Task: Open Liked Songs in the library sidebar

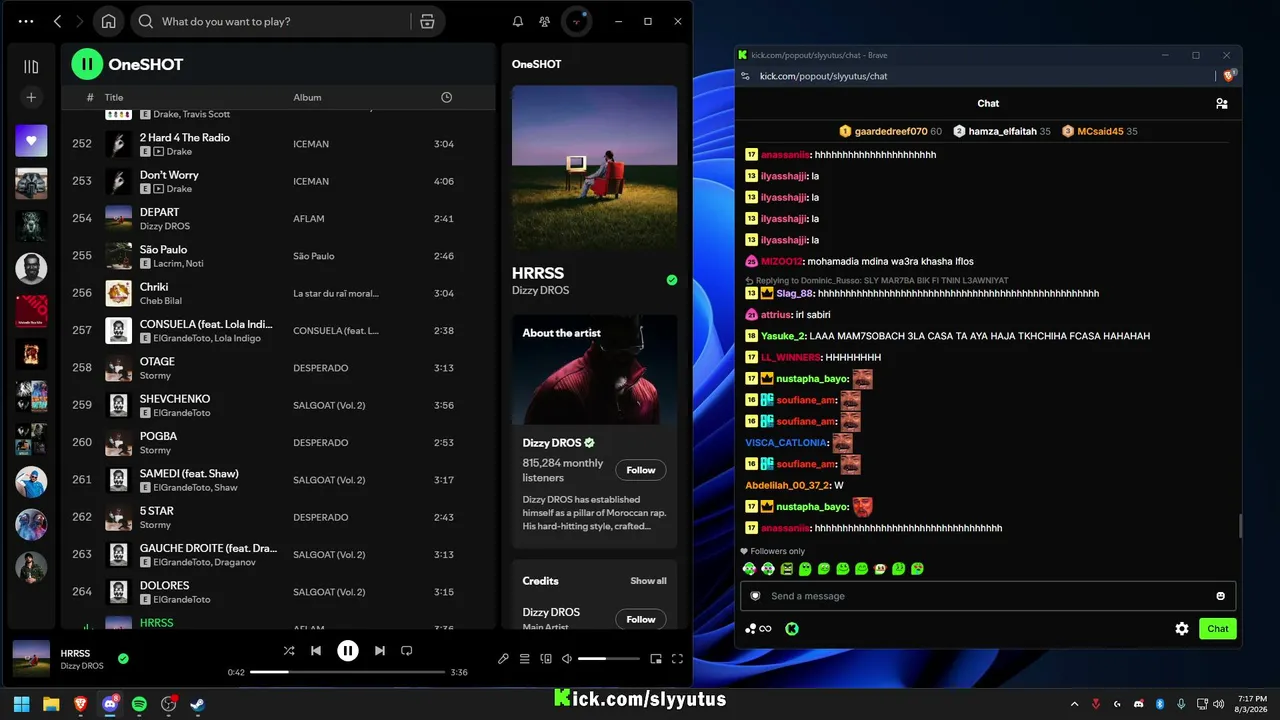Action: 31,141
